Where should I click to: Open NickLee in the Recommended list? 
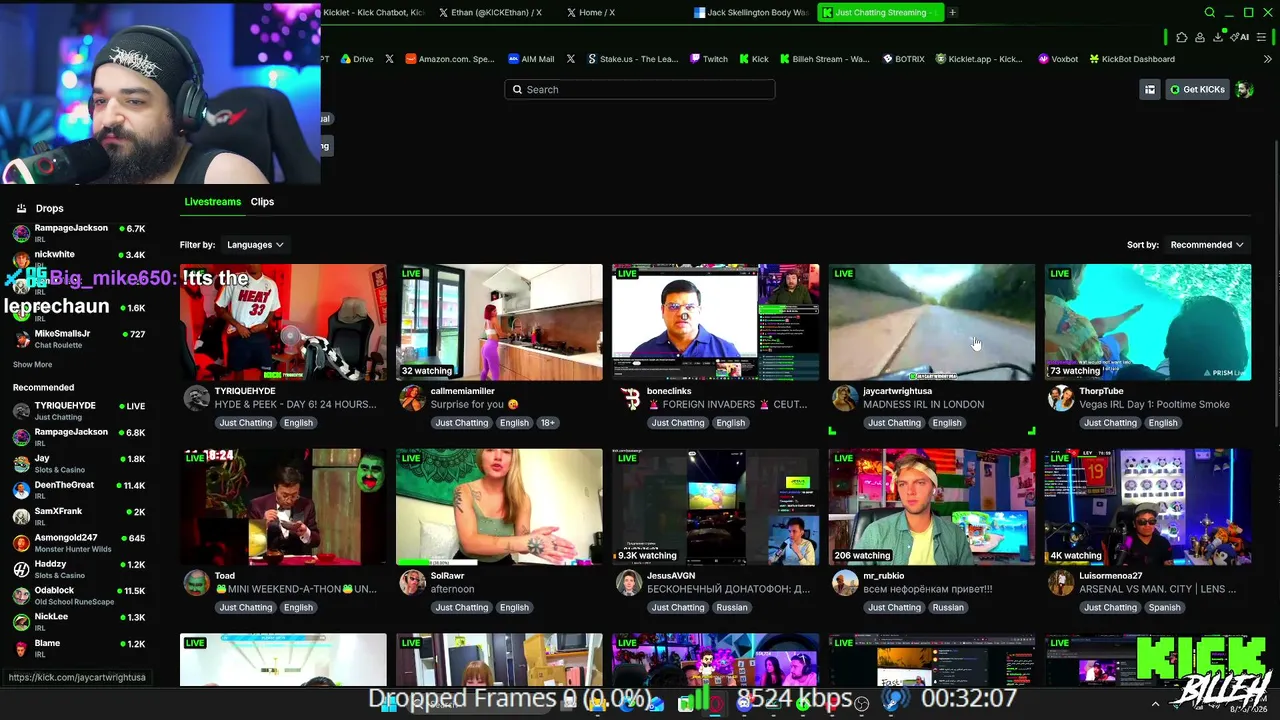pyautogui.click(x=79, y=621)
